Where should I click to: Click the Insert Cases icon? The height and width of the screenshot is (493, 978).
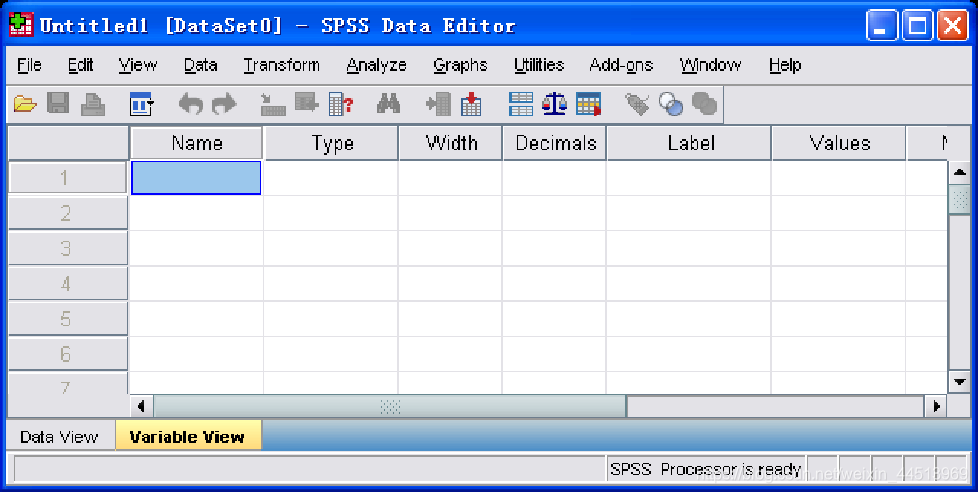click(x=438, y=104)
